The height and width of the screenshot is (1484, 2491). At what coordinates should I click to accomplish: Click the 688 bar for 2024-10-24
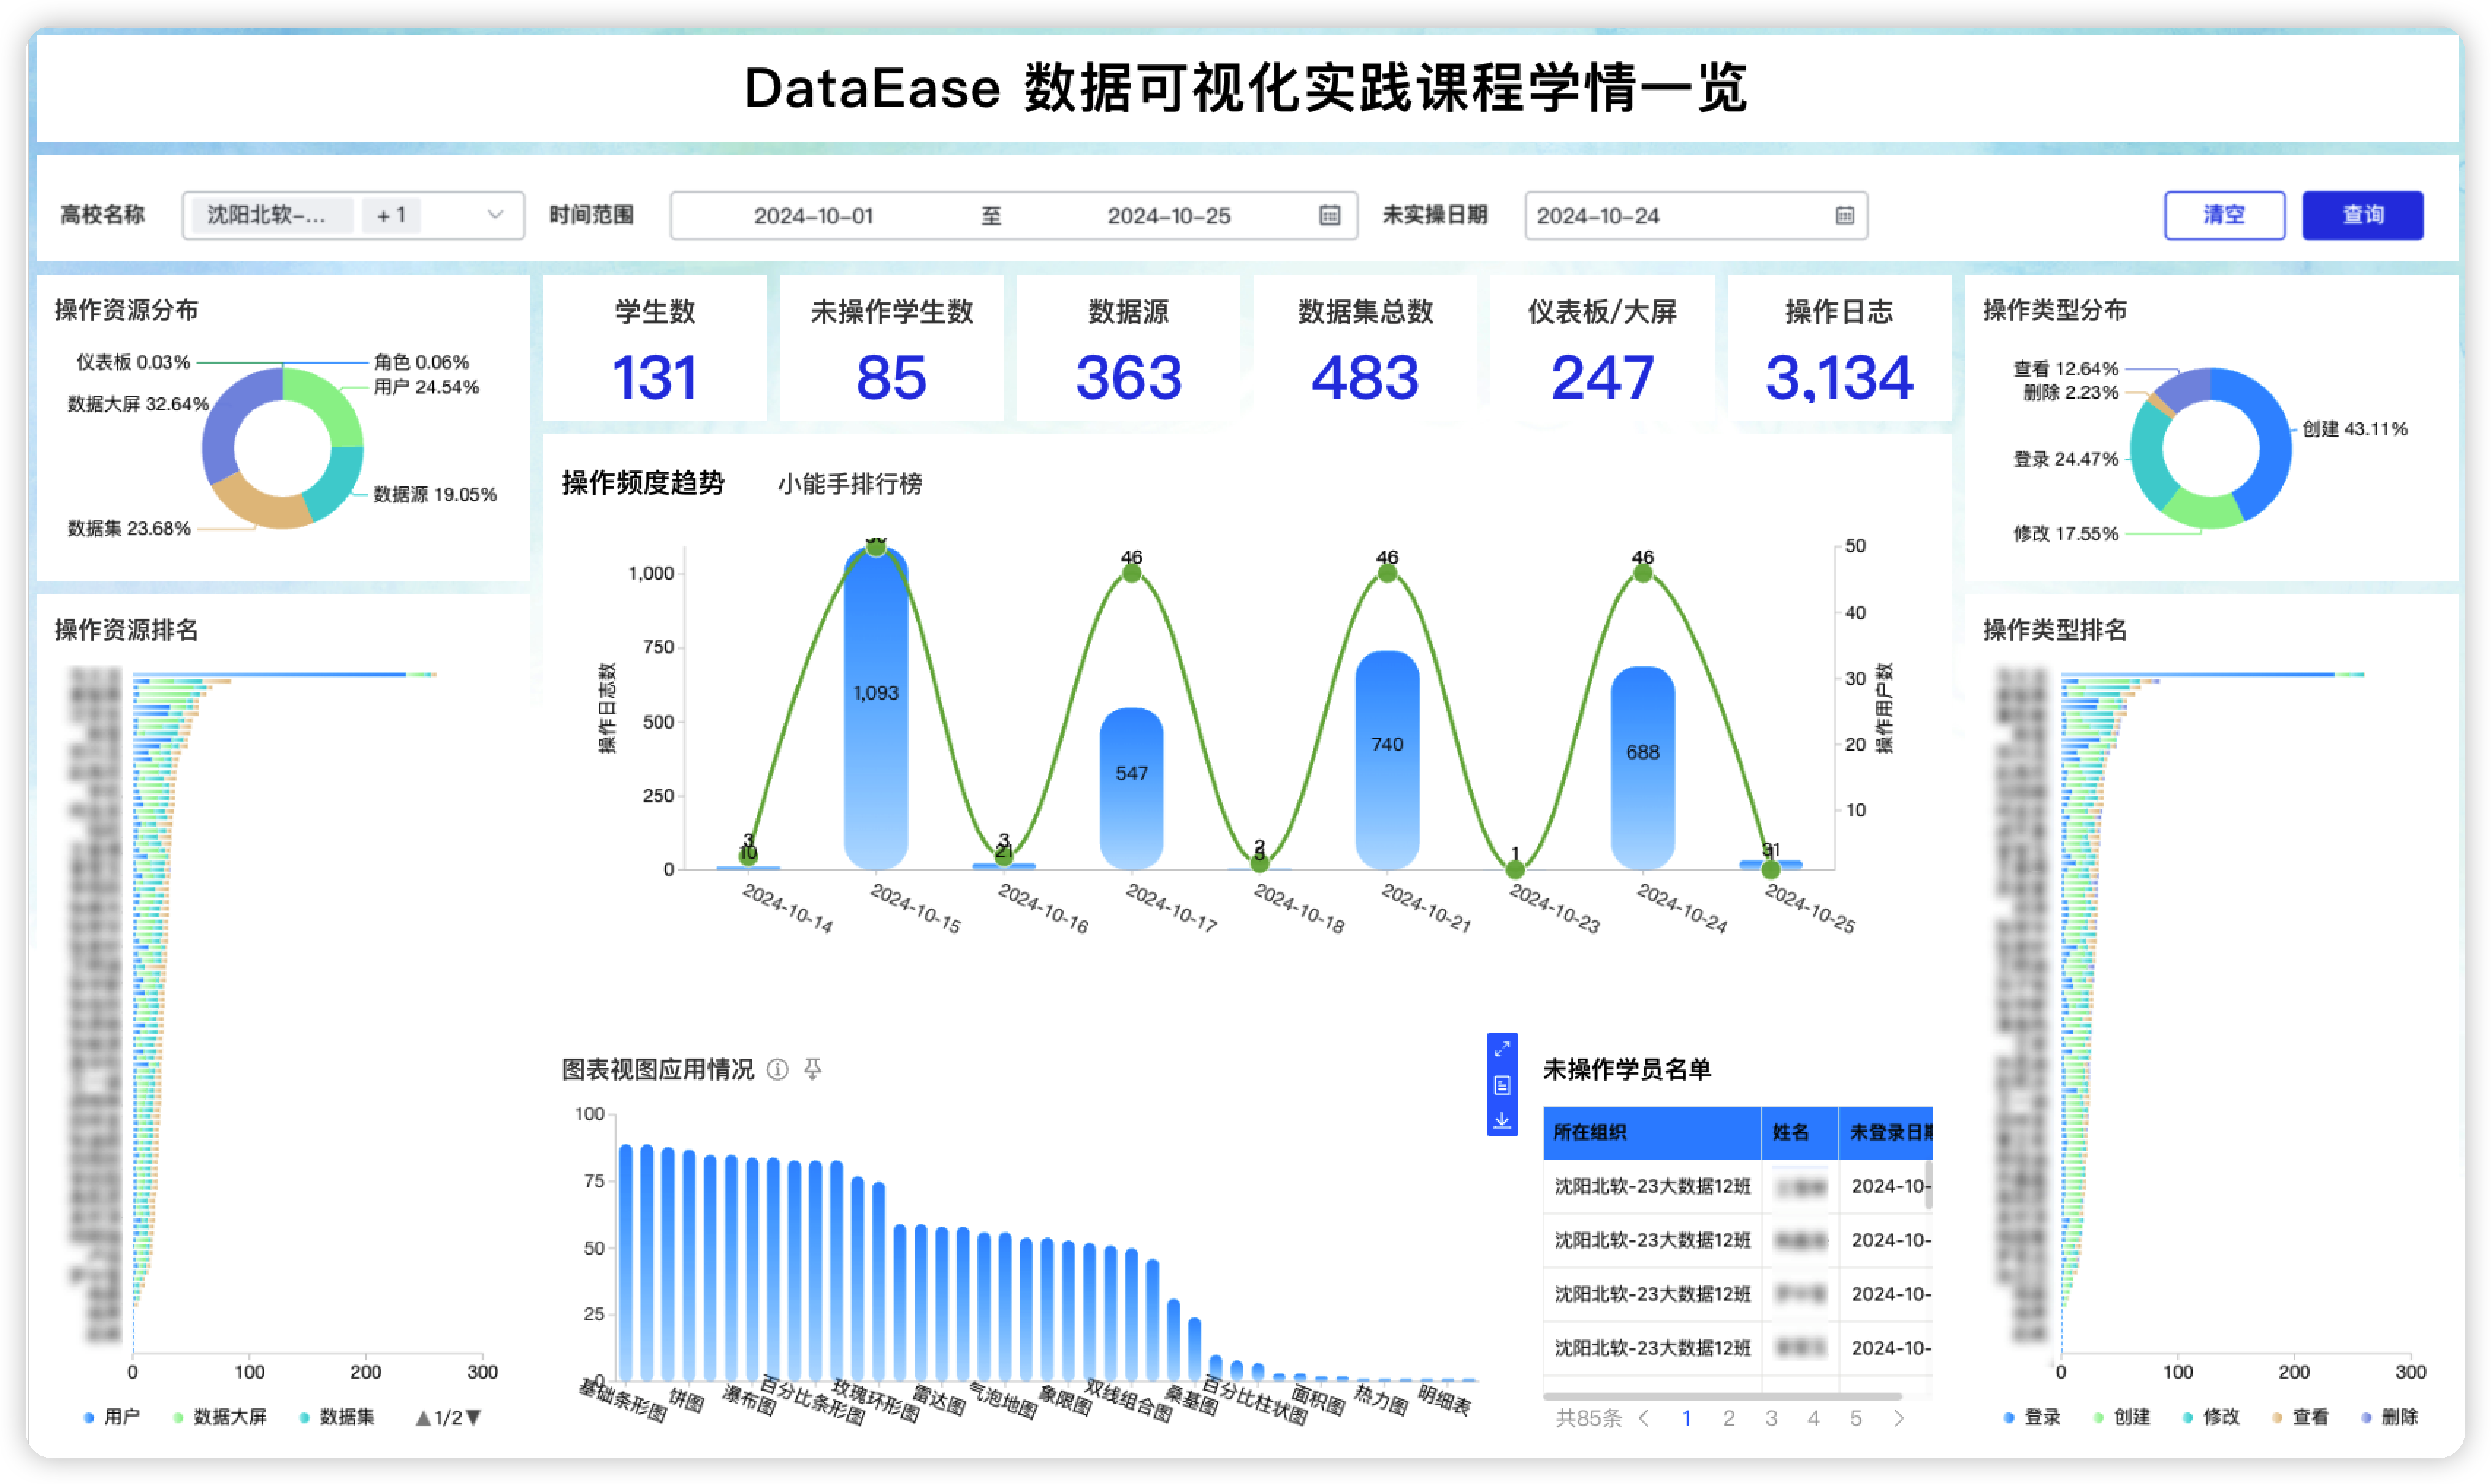(1642, 768)
